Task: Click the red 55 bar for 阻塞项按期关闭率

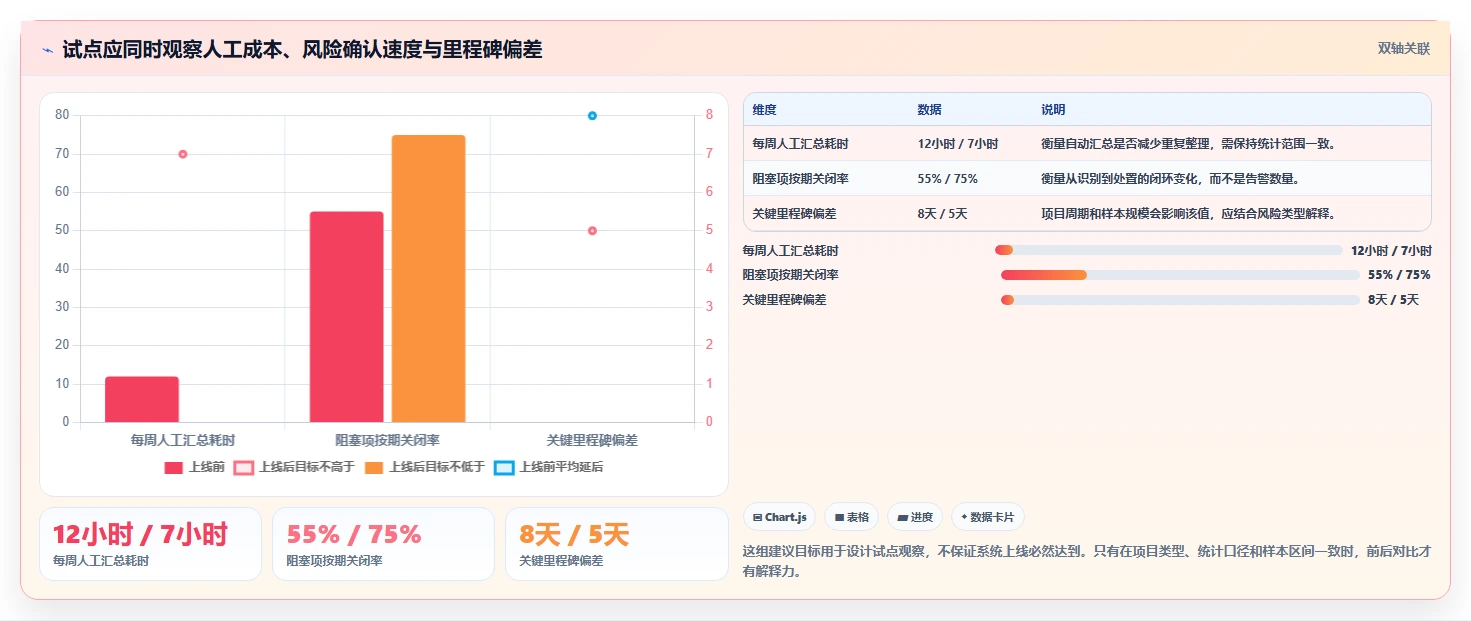Action: click(x=347, y=316)
